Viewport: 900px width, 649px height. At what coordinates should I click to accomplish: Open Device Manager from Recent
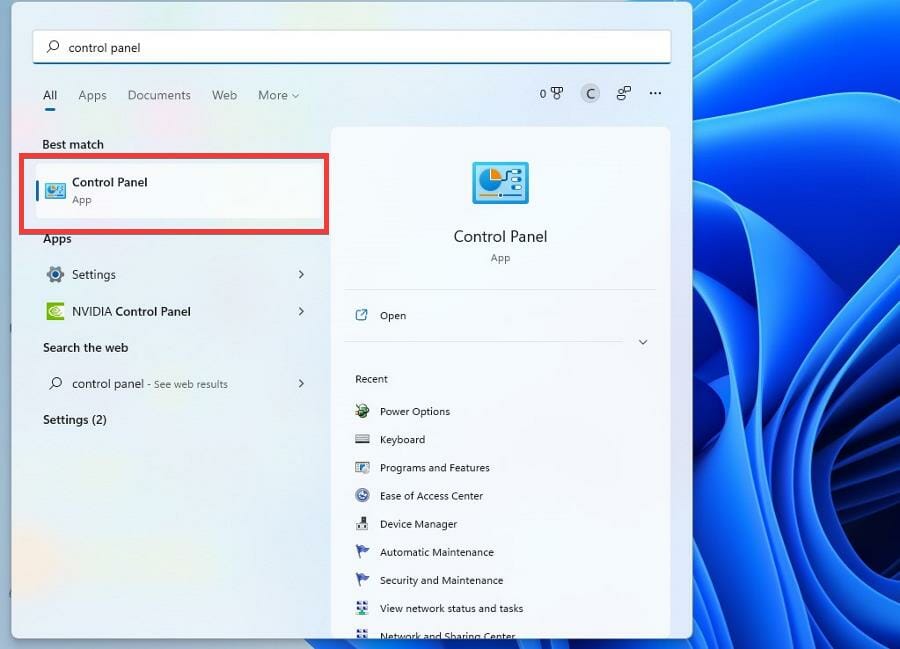pyautogui.click(x=418, y=523)
